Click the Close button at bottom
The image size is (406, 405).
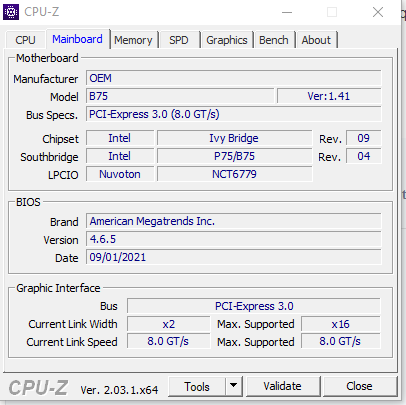point(359,386)
